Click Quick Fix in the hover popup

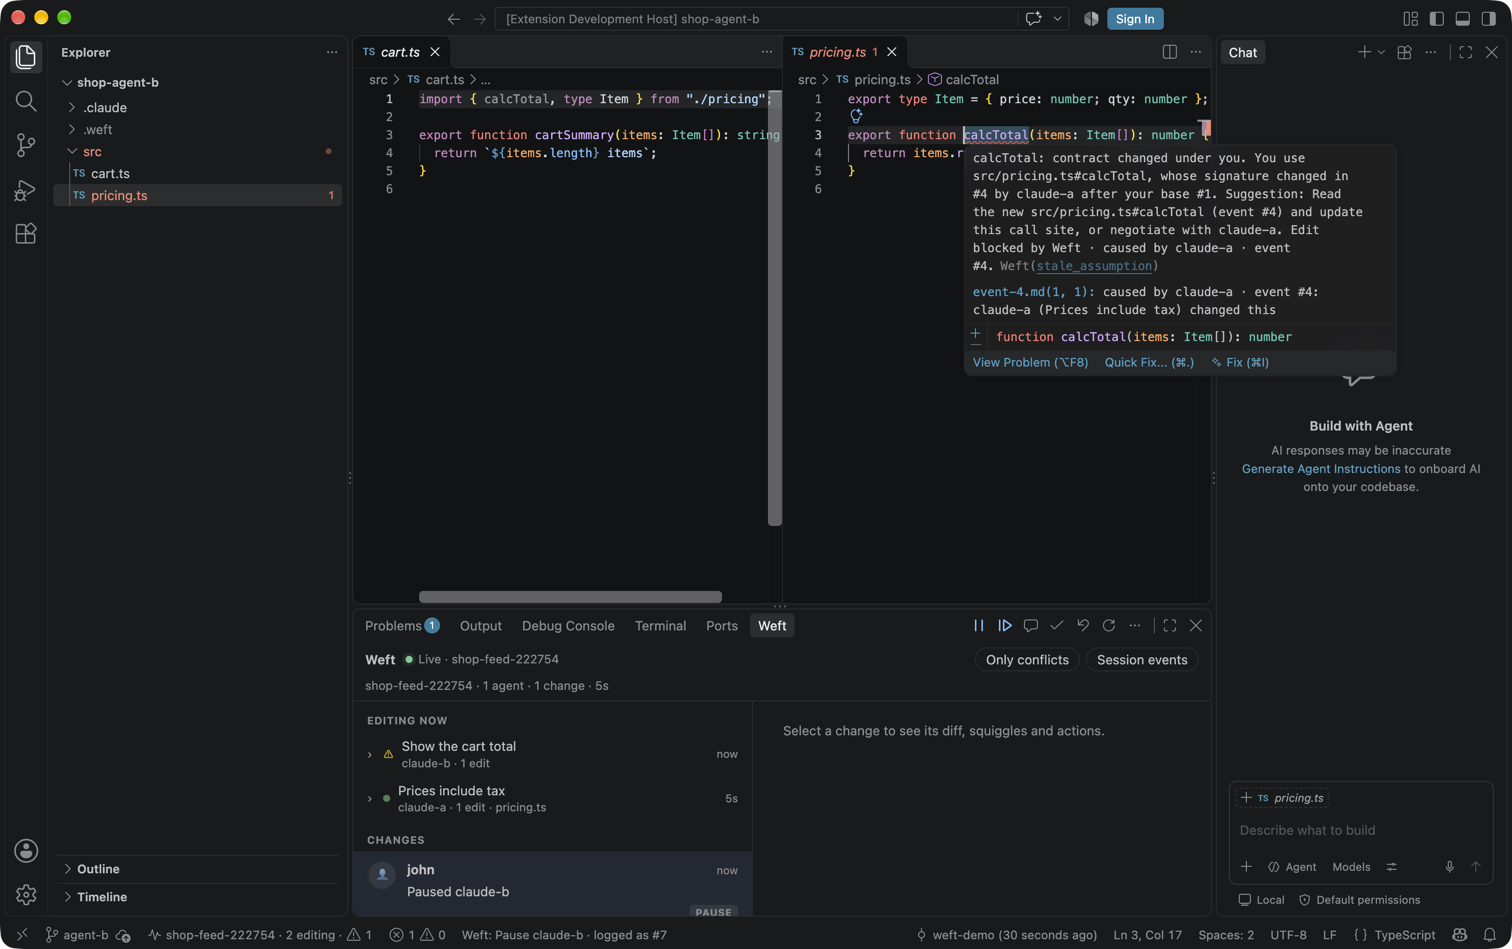coord(1149,362)
